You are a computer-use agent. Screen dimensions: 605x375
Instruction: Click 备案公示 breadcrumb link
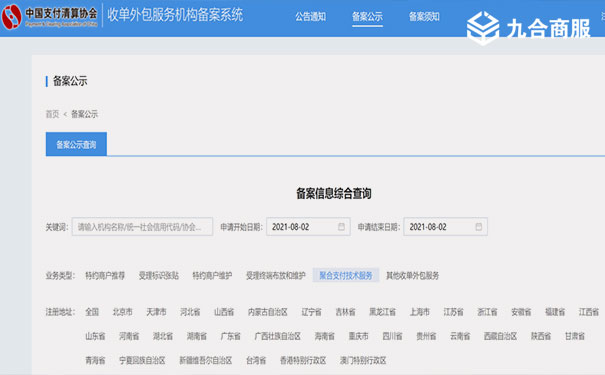[x=84, y=114]
